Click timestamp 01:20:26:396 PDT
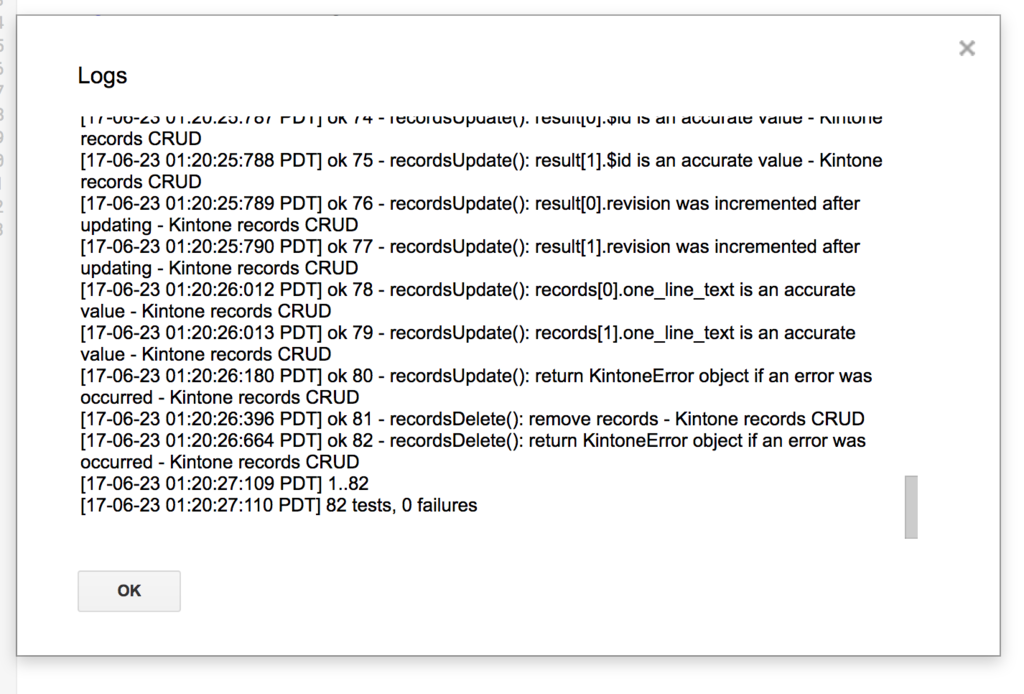The width and height of the screenshot is (1024, 694). click(x=243, y=419)
